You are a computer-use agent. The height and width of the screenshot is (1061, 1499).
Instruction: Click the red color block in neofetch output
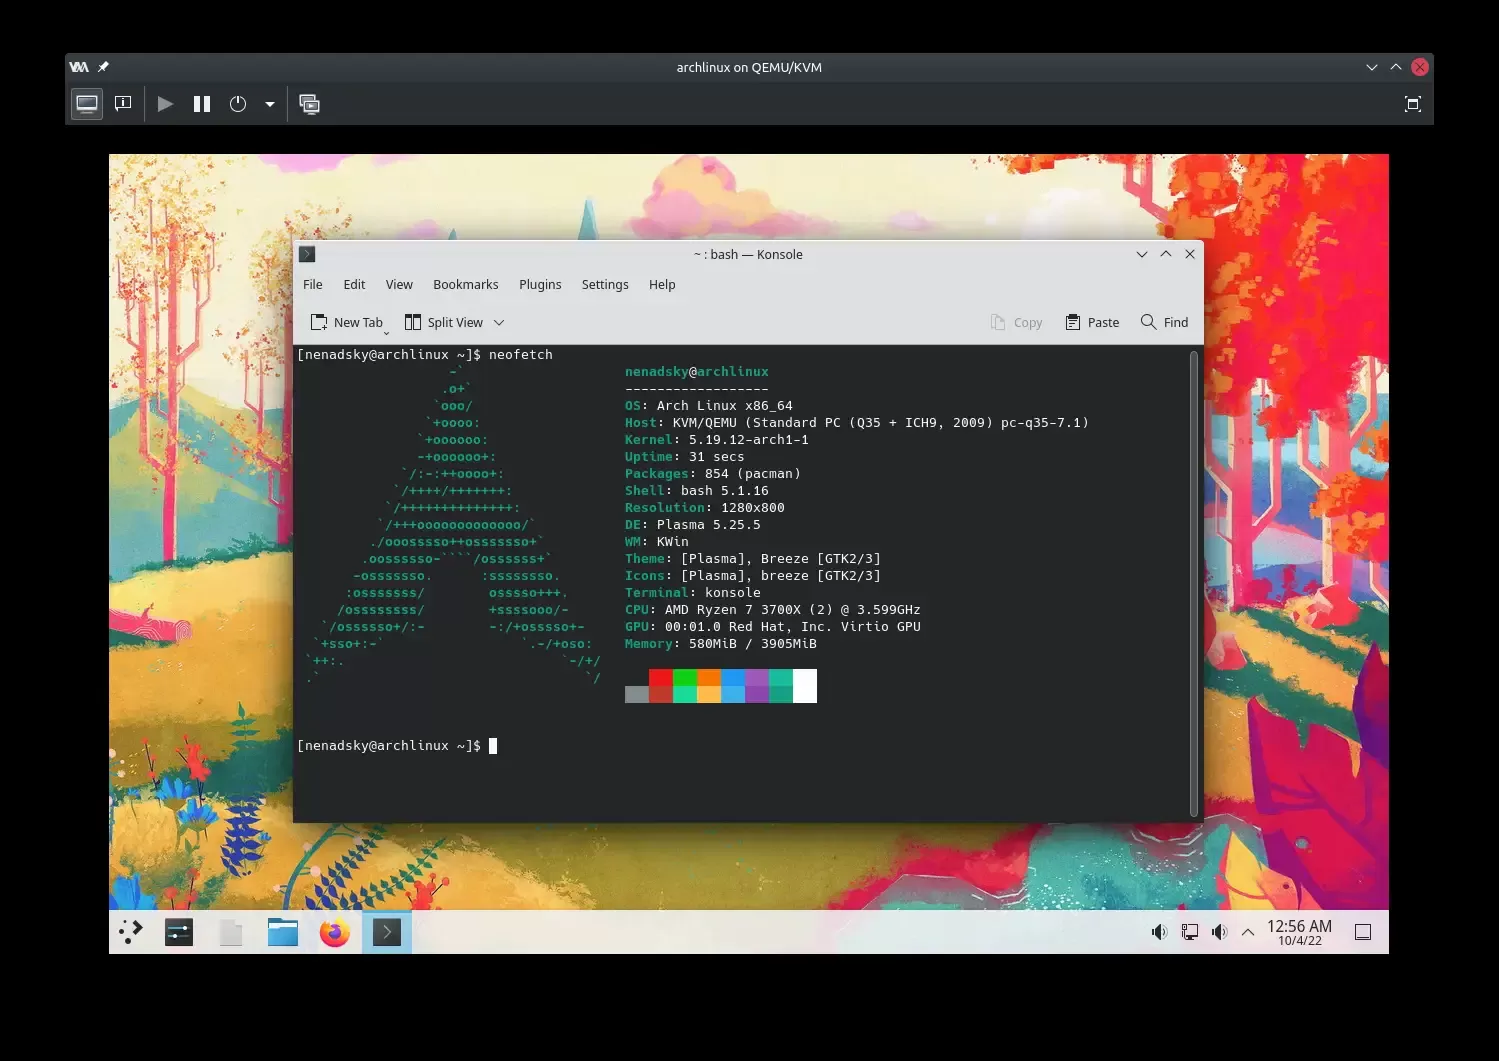(x=660, y=678)
